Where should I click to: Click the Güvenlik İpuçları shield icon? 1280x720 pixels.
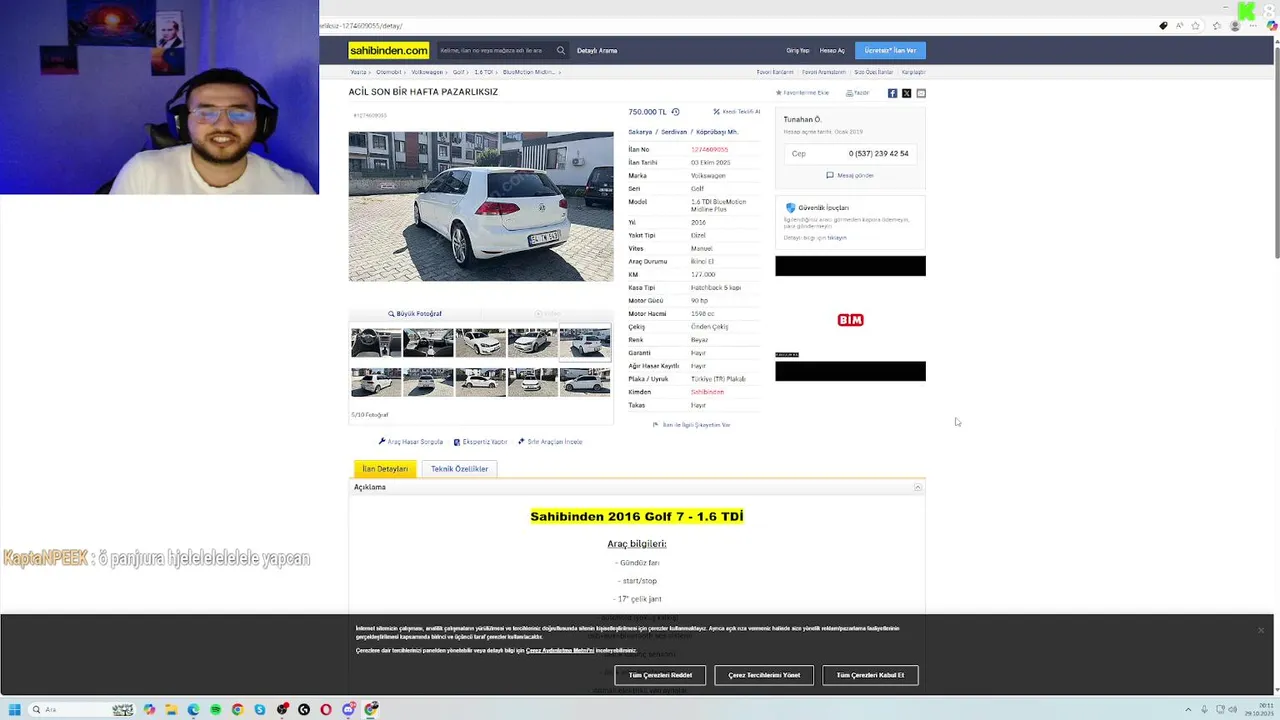point(790,208)
